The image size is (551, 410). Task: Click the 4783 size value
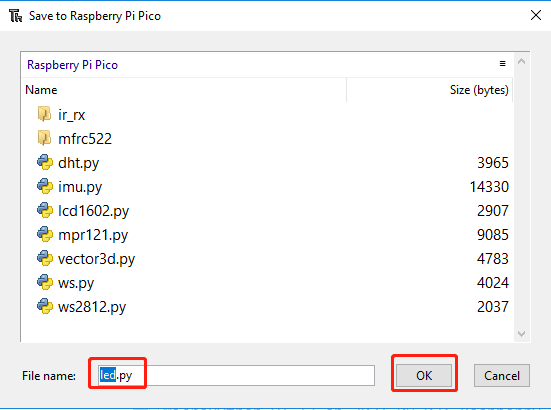493,259
